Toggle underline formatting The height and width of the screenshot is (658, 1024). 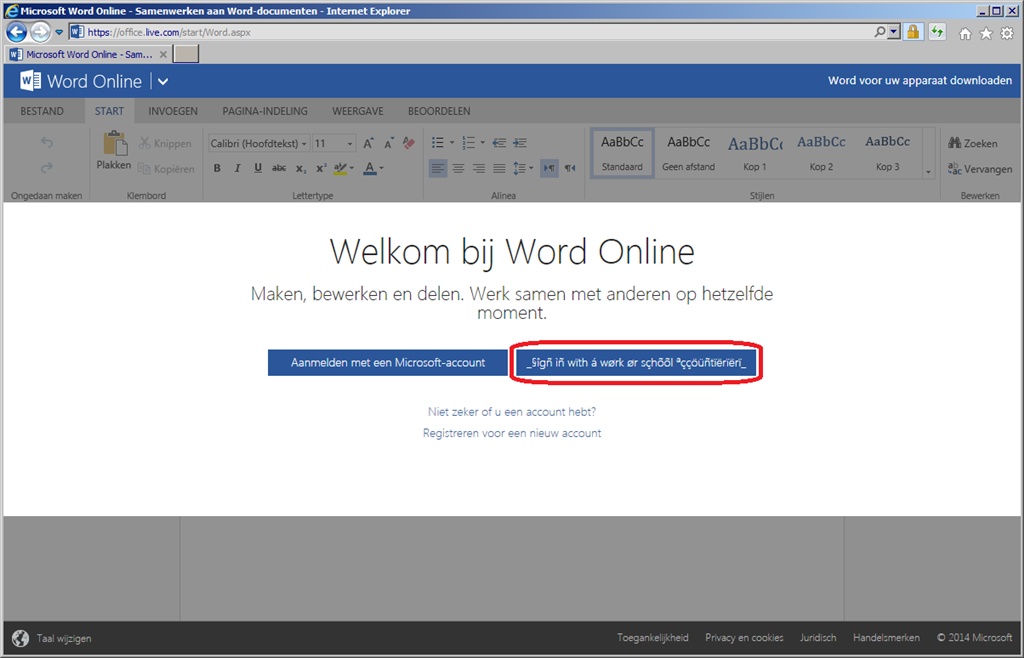click(x=258, y=168)
